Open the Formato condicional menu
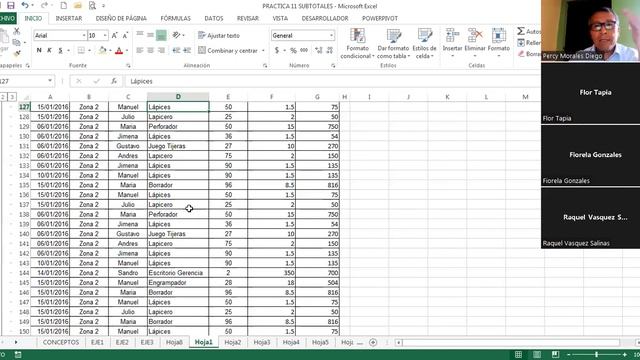640x360 pixels. click(358, 44)
